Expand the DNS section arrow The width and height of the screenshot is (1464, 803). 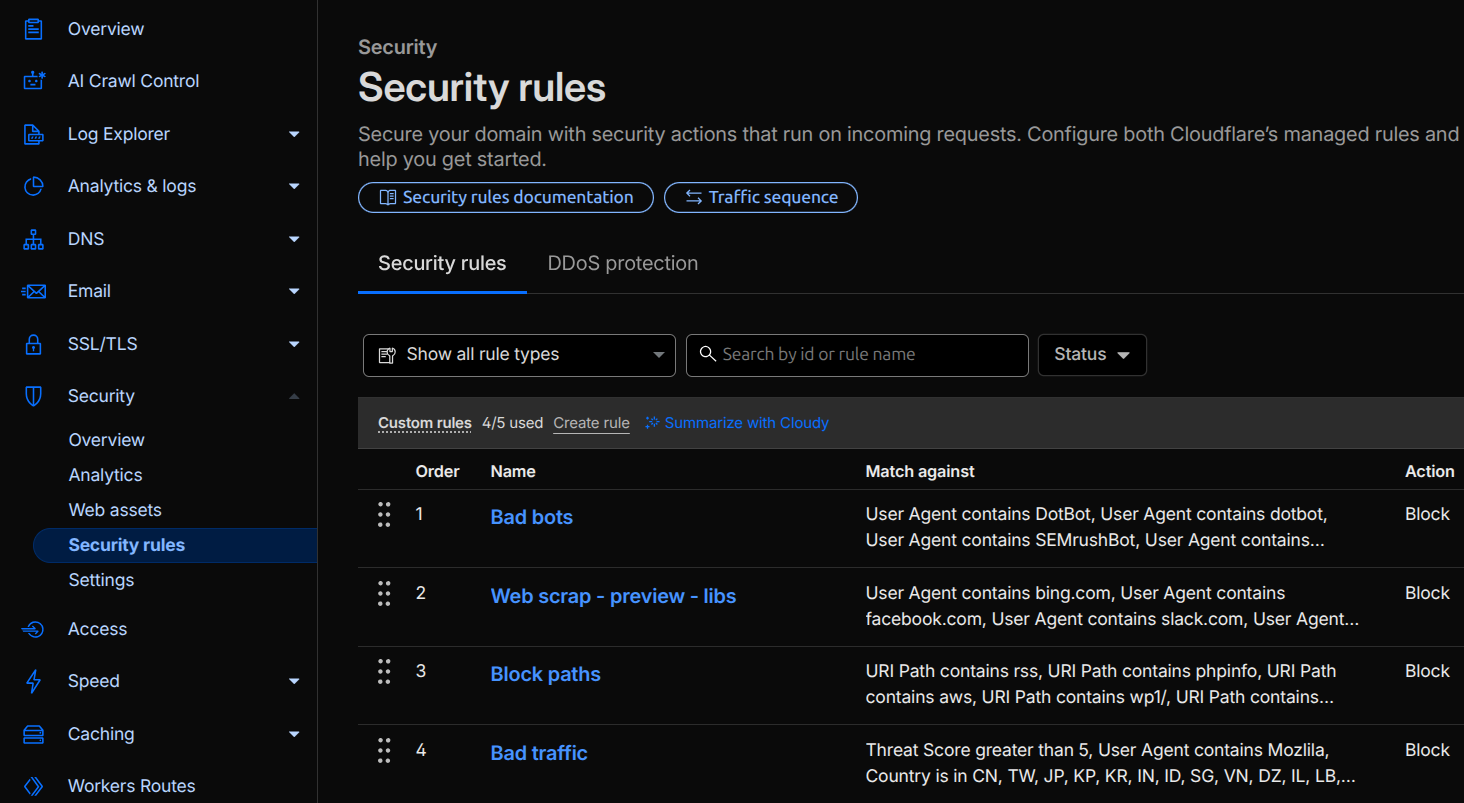(294, 239)
